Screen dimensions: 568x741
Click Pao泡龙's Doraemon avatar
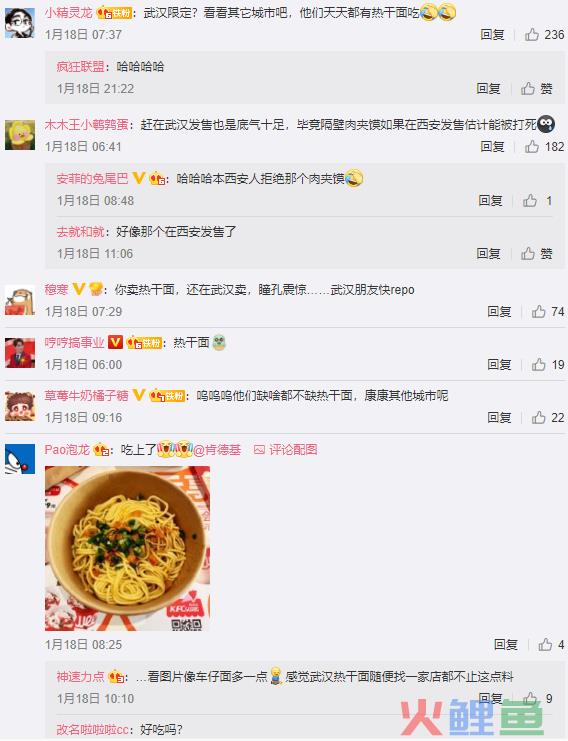tap(20, 459)
